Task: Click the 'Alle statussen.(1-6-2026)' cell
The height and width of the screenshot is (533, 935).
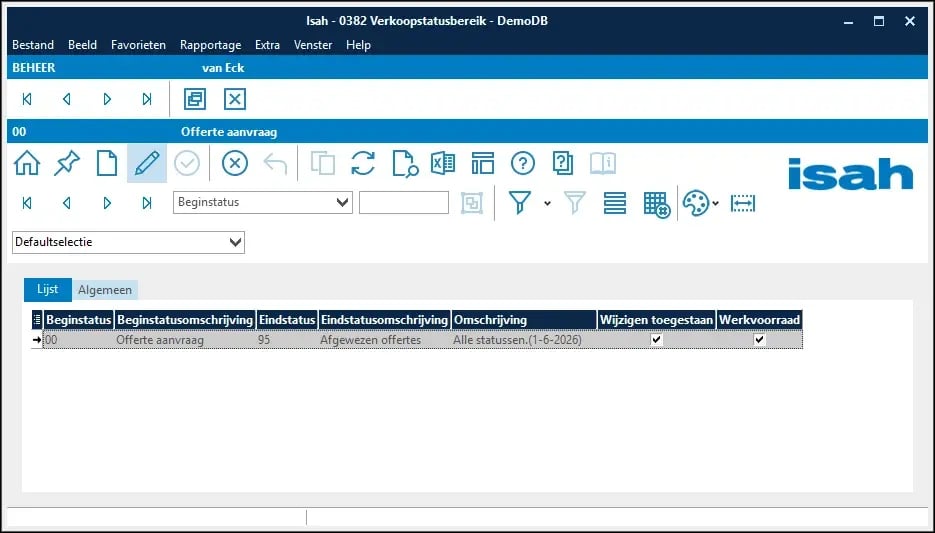Action: pos(524,340)
